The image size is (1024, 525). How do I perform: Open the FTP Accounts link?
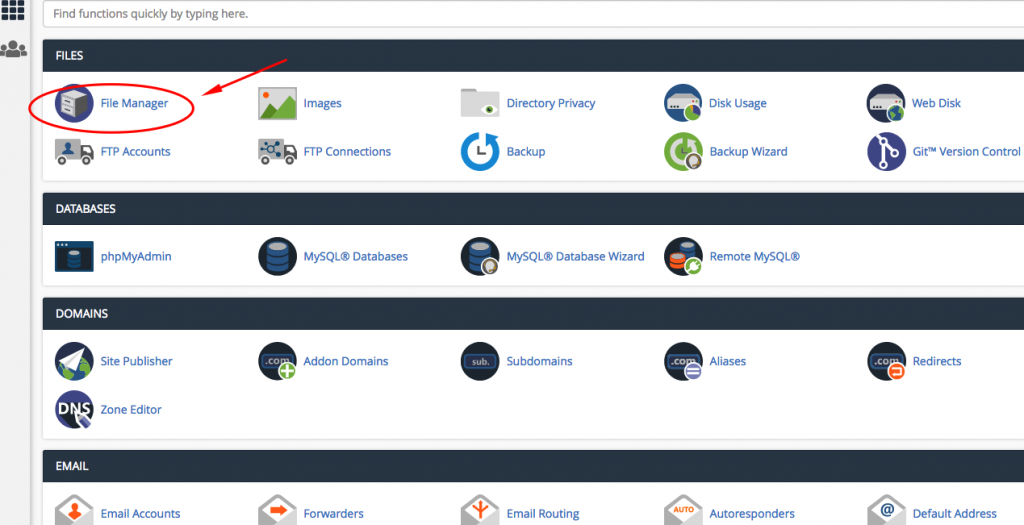[x=135, y=151]
